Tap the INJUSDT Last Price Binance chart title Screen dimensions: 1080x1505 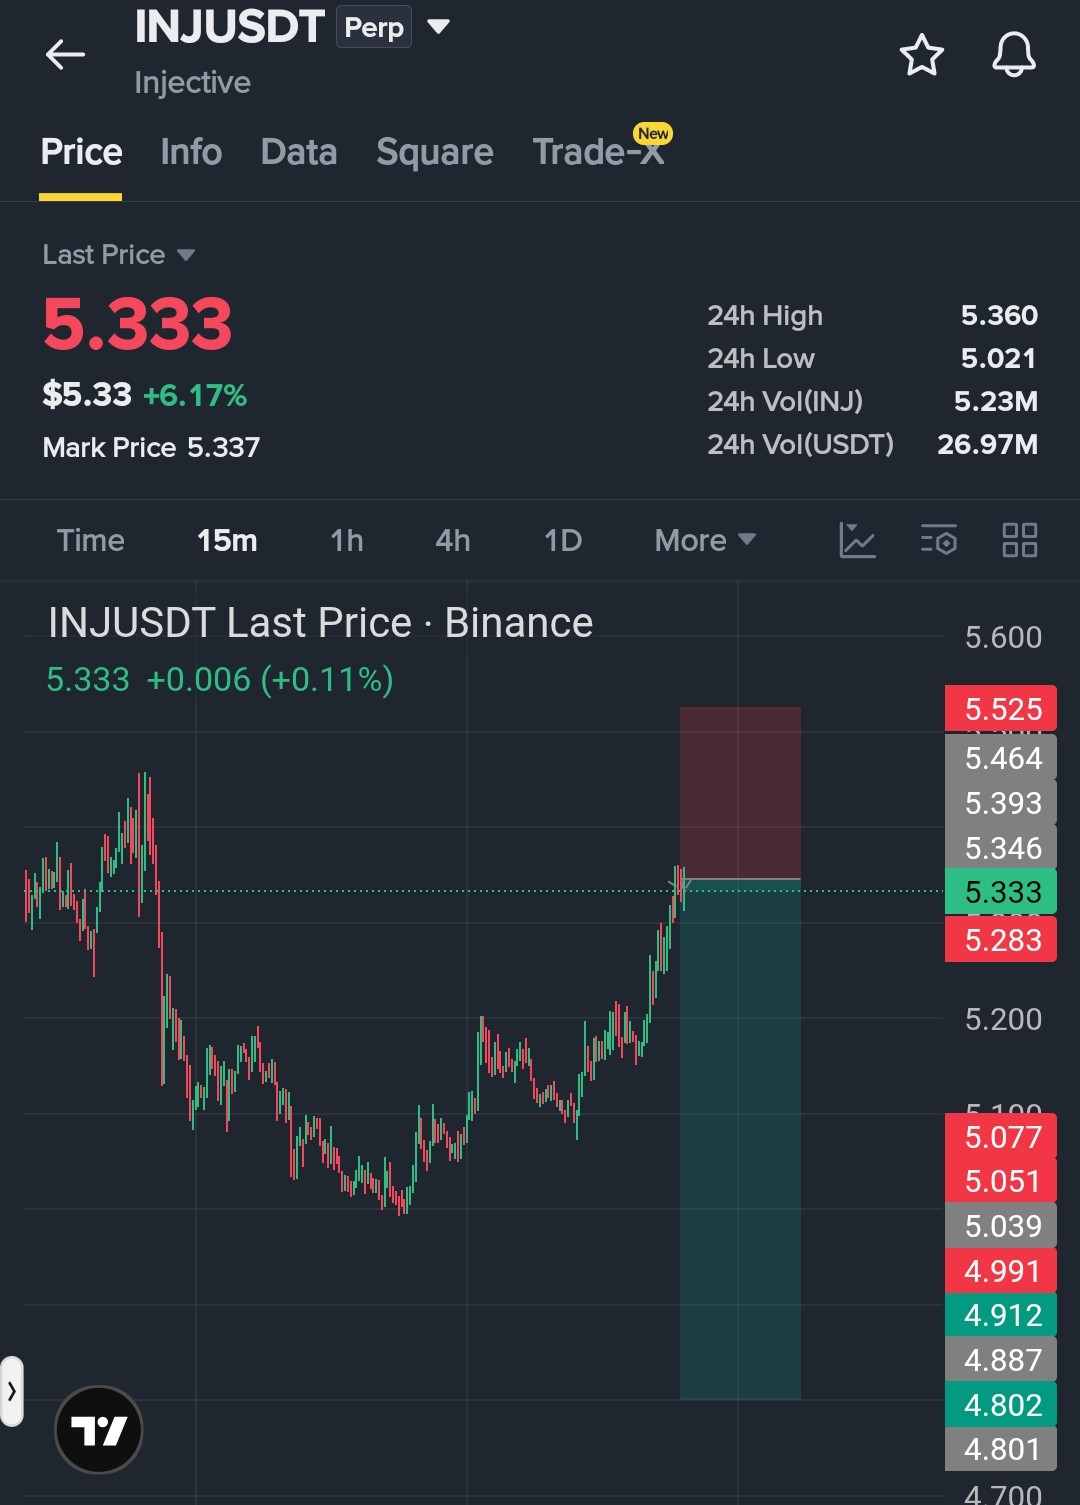click(x=320, y=623)
